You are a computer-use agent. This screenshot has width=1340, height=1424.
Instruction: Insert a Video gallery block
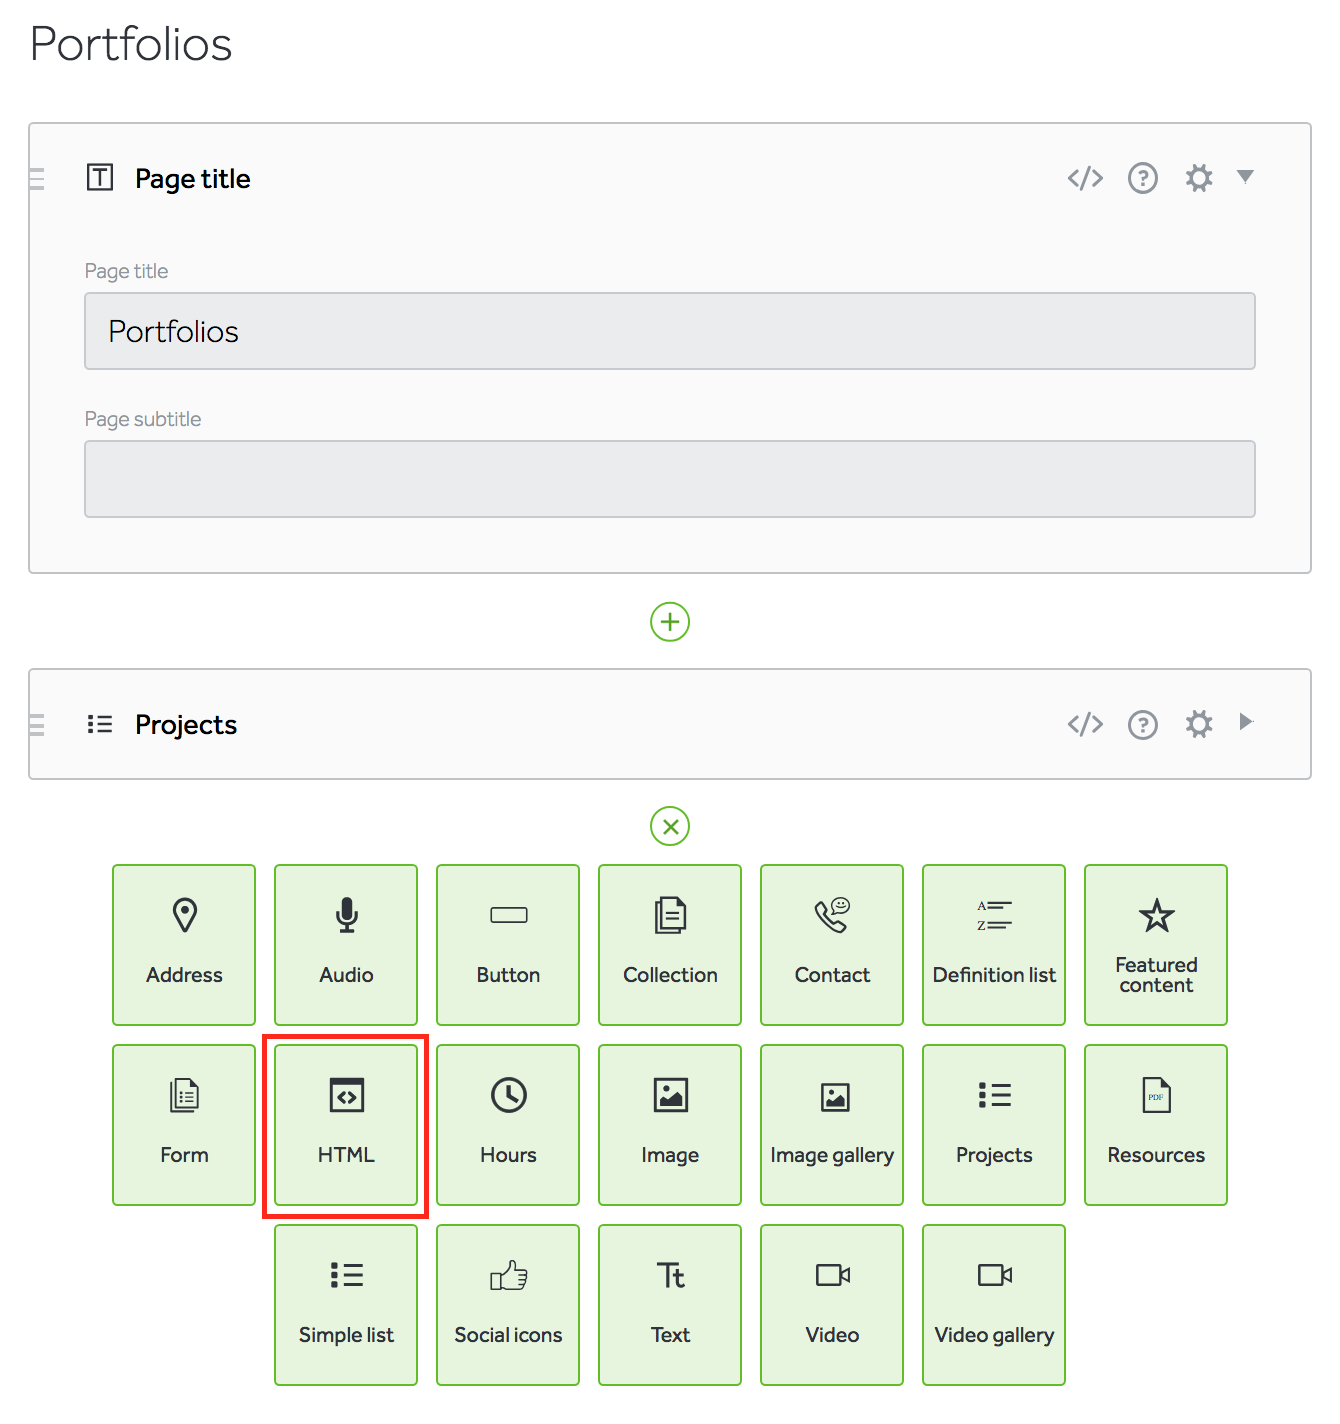[x=994, y=1305]
